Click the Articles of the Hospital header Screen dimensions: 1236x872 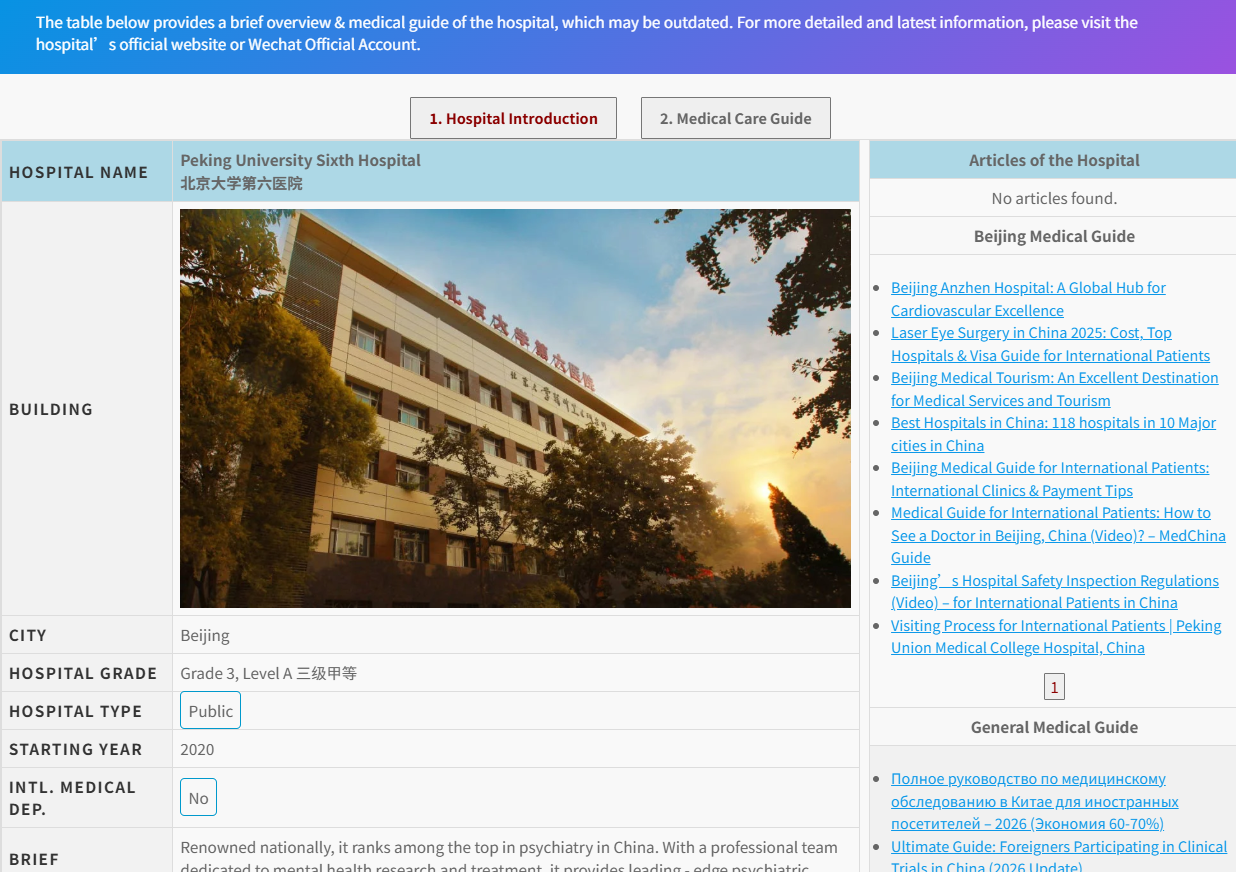(x=1054, y=160)
